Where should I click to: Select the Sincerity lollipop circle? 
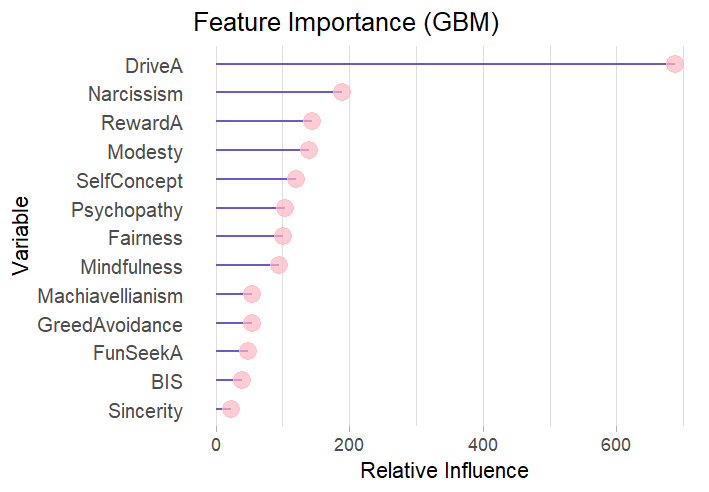231,409
